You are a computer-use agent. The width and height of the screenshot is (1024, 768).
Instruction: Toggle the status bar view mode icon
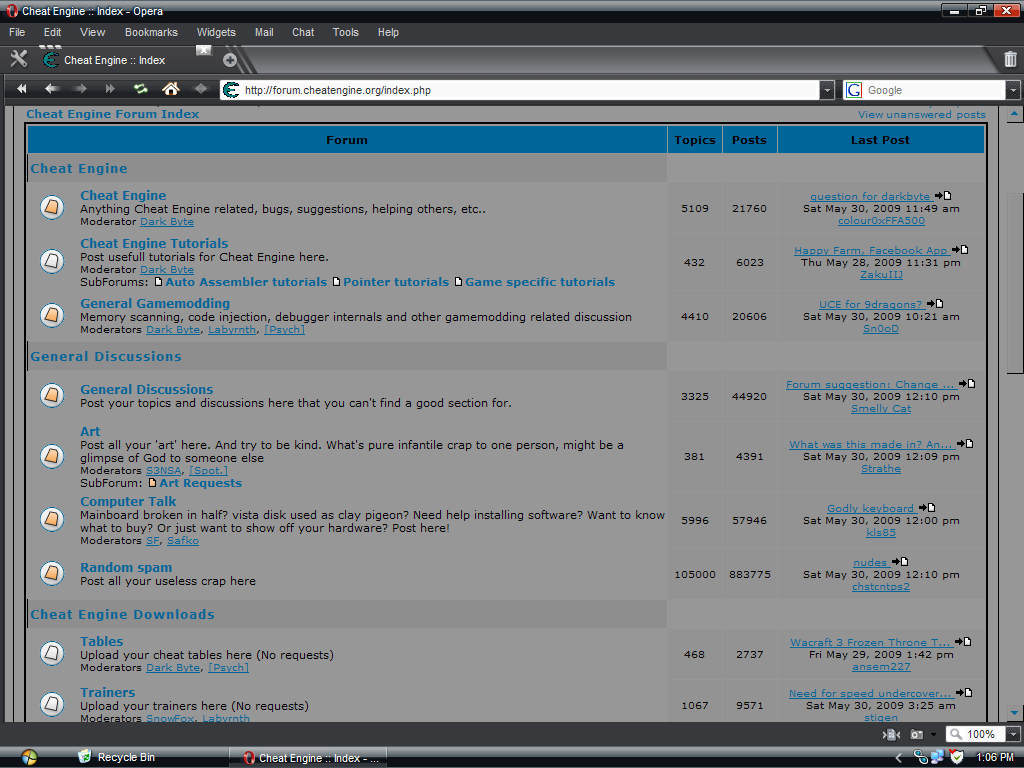[891, 735]
